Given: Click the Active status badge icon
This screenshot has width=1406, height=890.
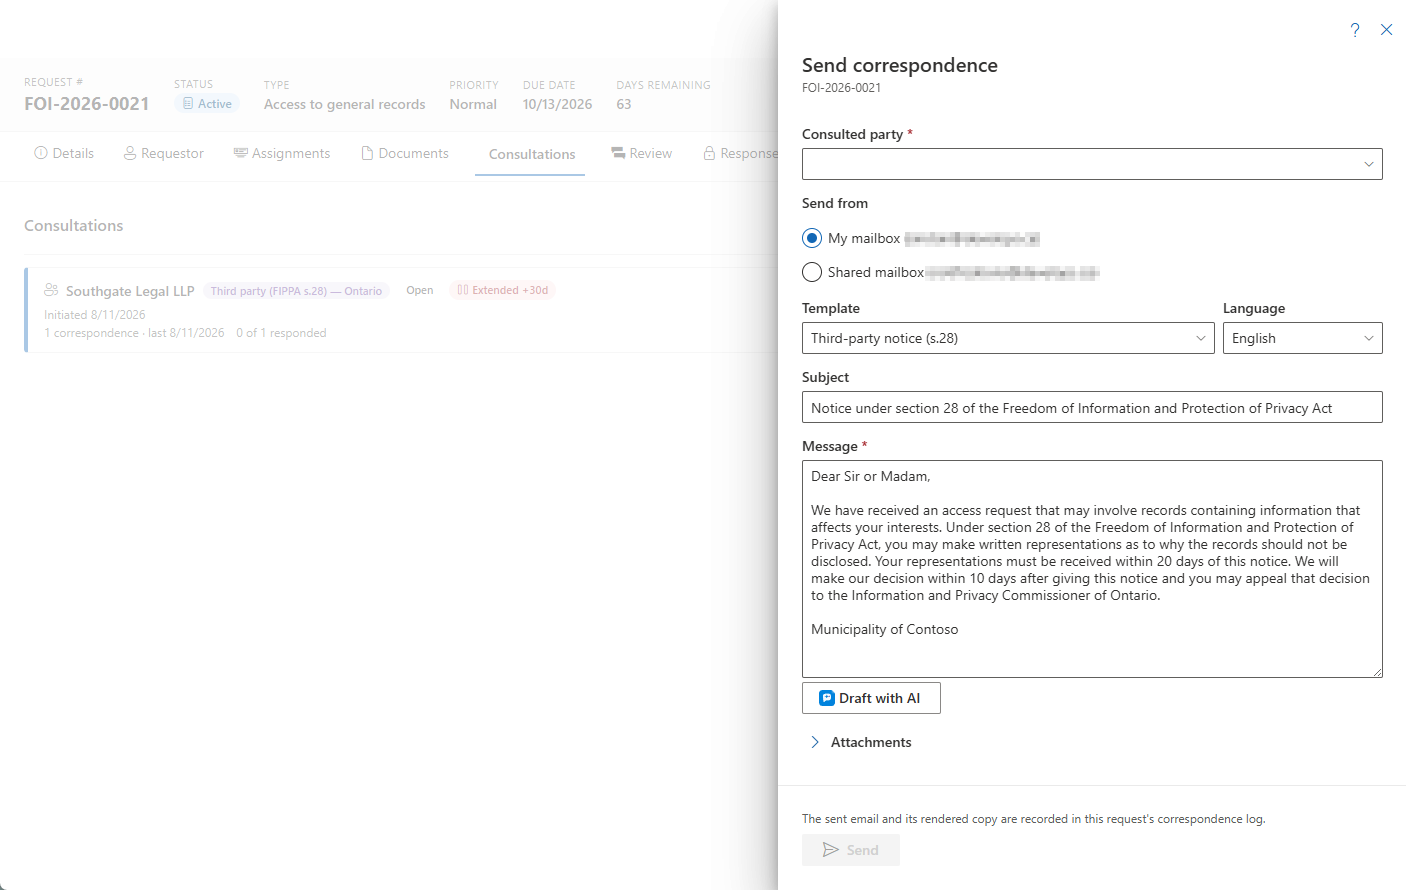Looking at the screenshot, I should (188, 104).
